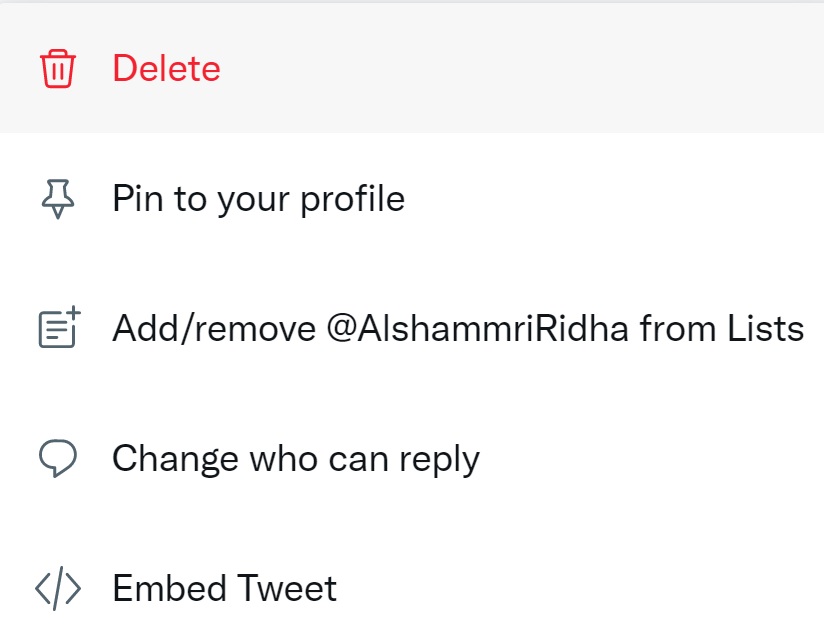Open reply settings via the bubble icon
This screenshot has width=824, height=636.
tap(58, 459)
